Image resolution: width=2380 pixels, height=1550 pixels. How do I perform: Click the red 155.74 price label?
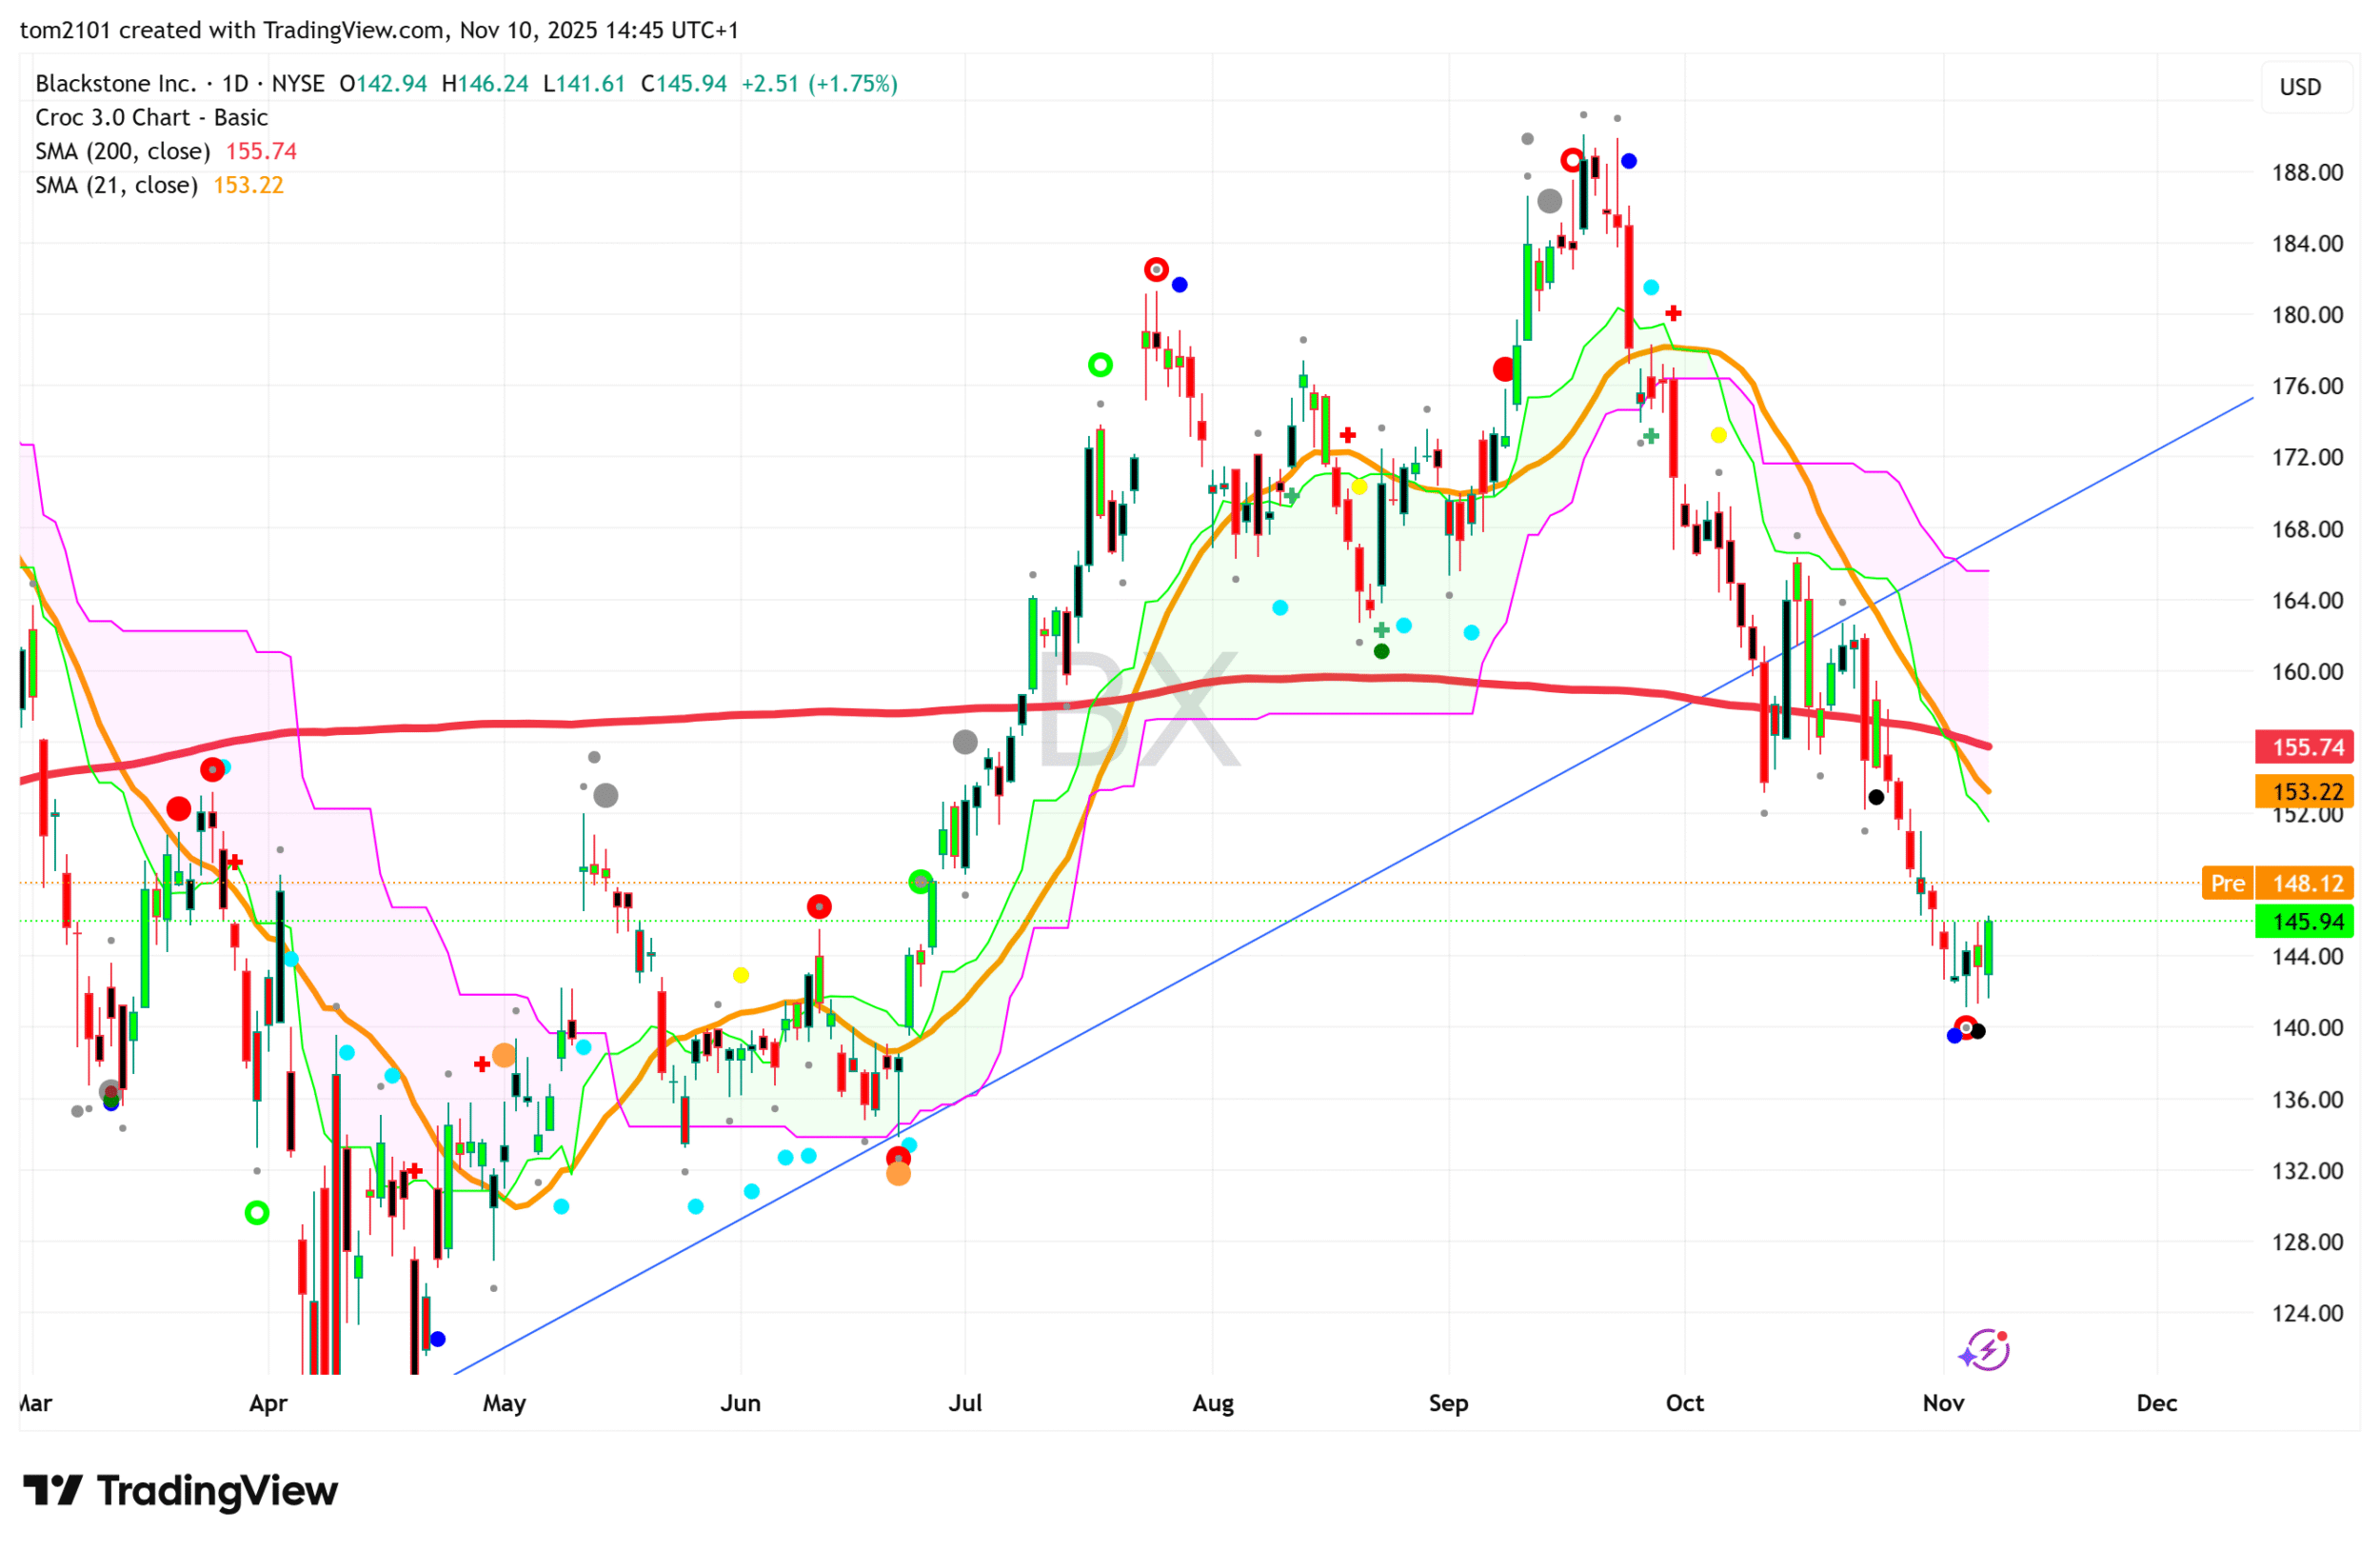pyautogui.click(x=2305, y=747)
